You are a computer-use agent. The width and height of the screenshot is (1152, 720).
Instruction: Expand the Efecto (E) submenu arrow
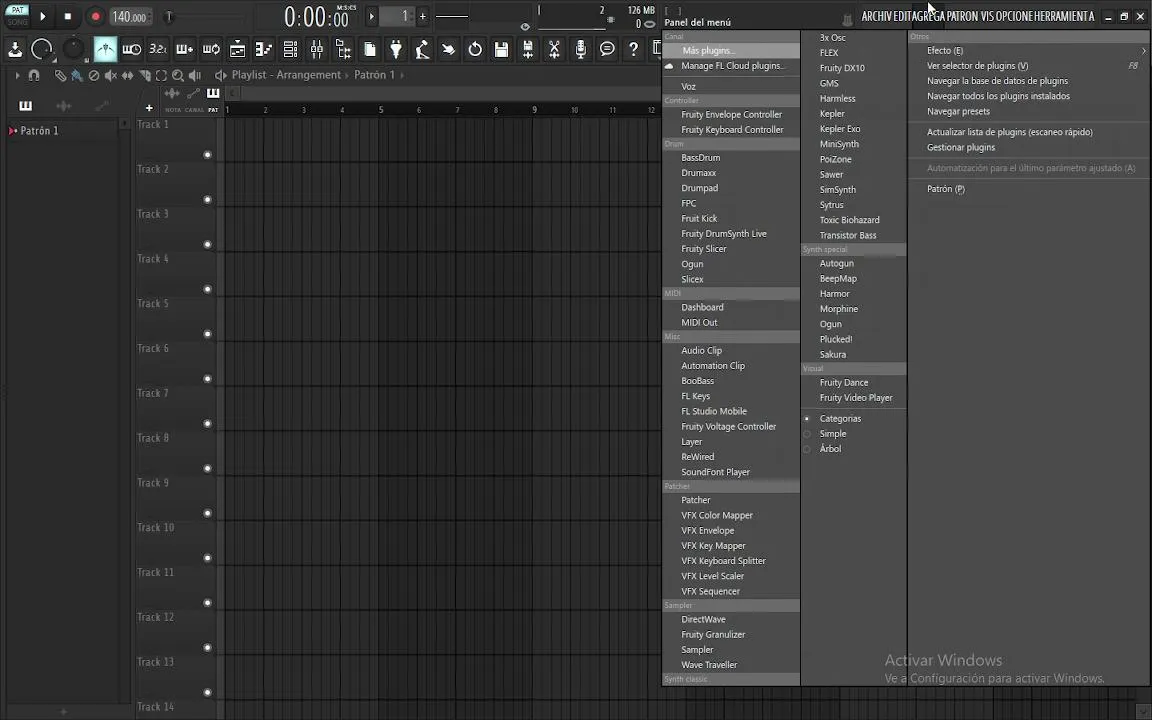click(x=1143, y=51)
